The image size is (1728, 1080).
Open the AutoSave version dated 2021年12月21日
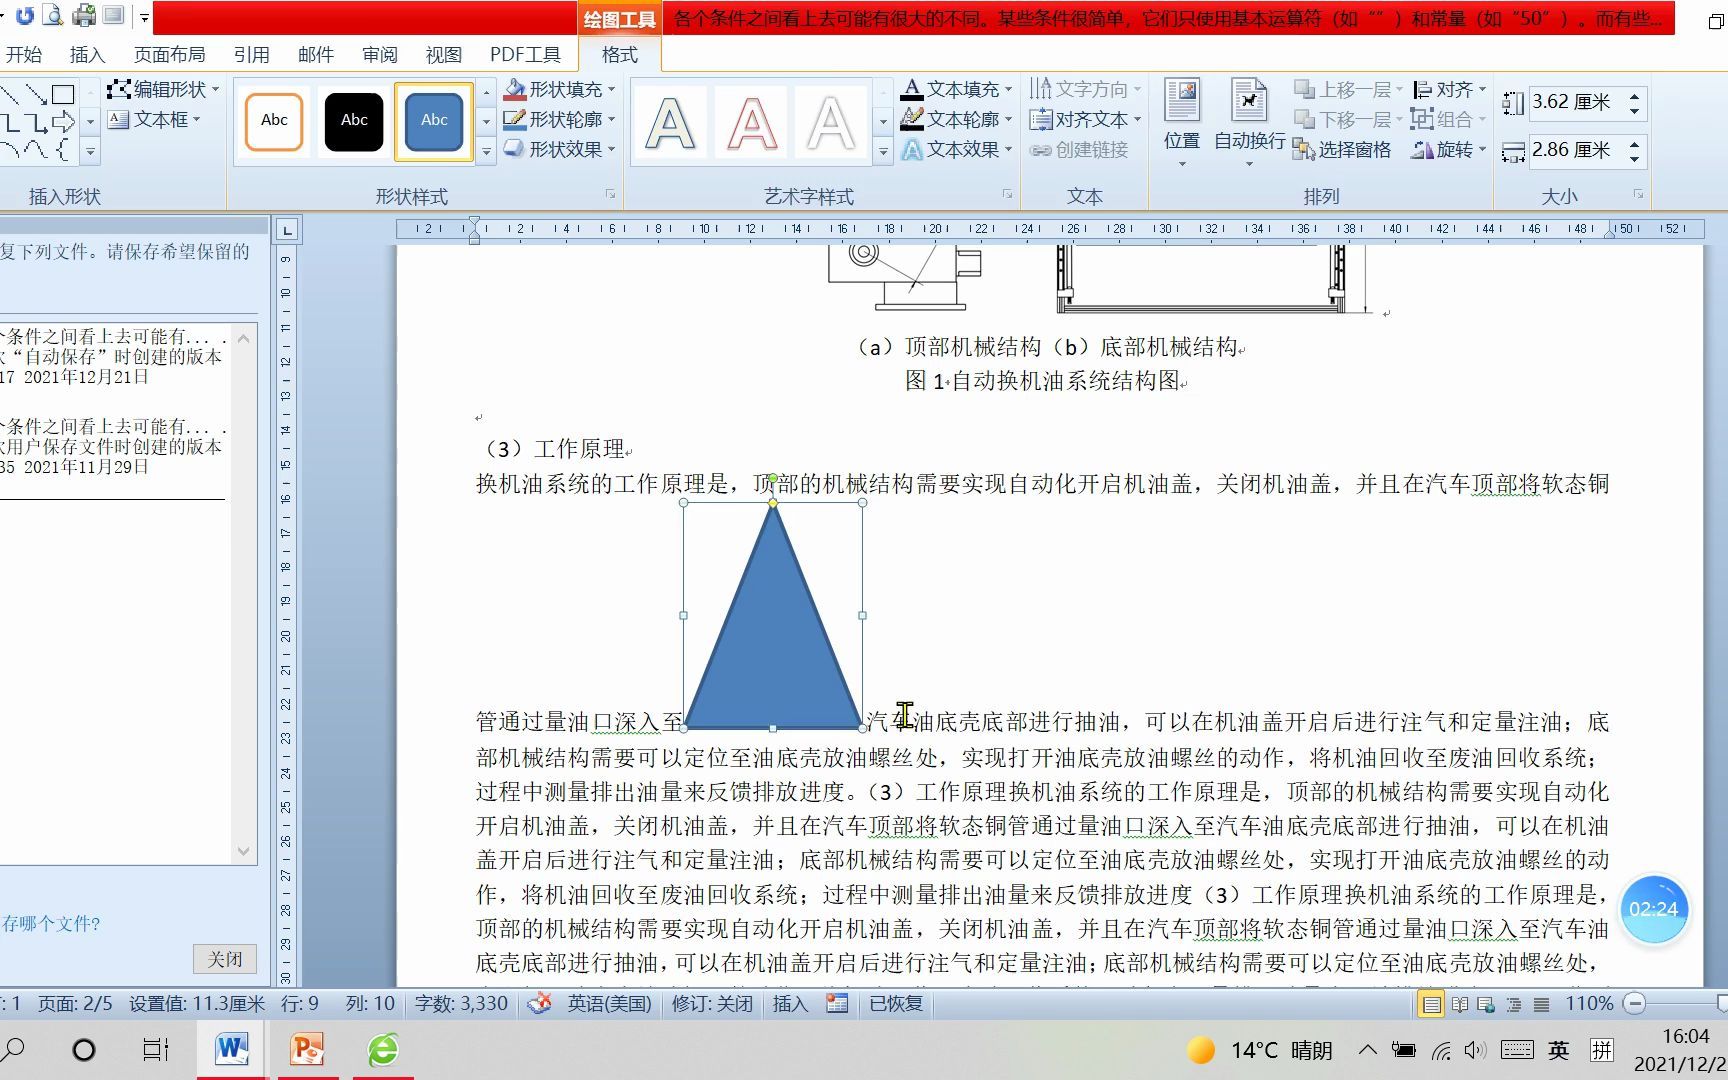click(x=113, y=357)
